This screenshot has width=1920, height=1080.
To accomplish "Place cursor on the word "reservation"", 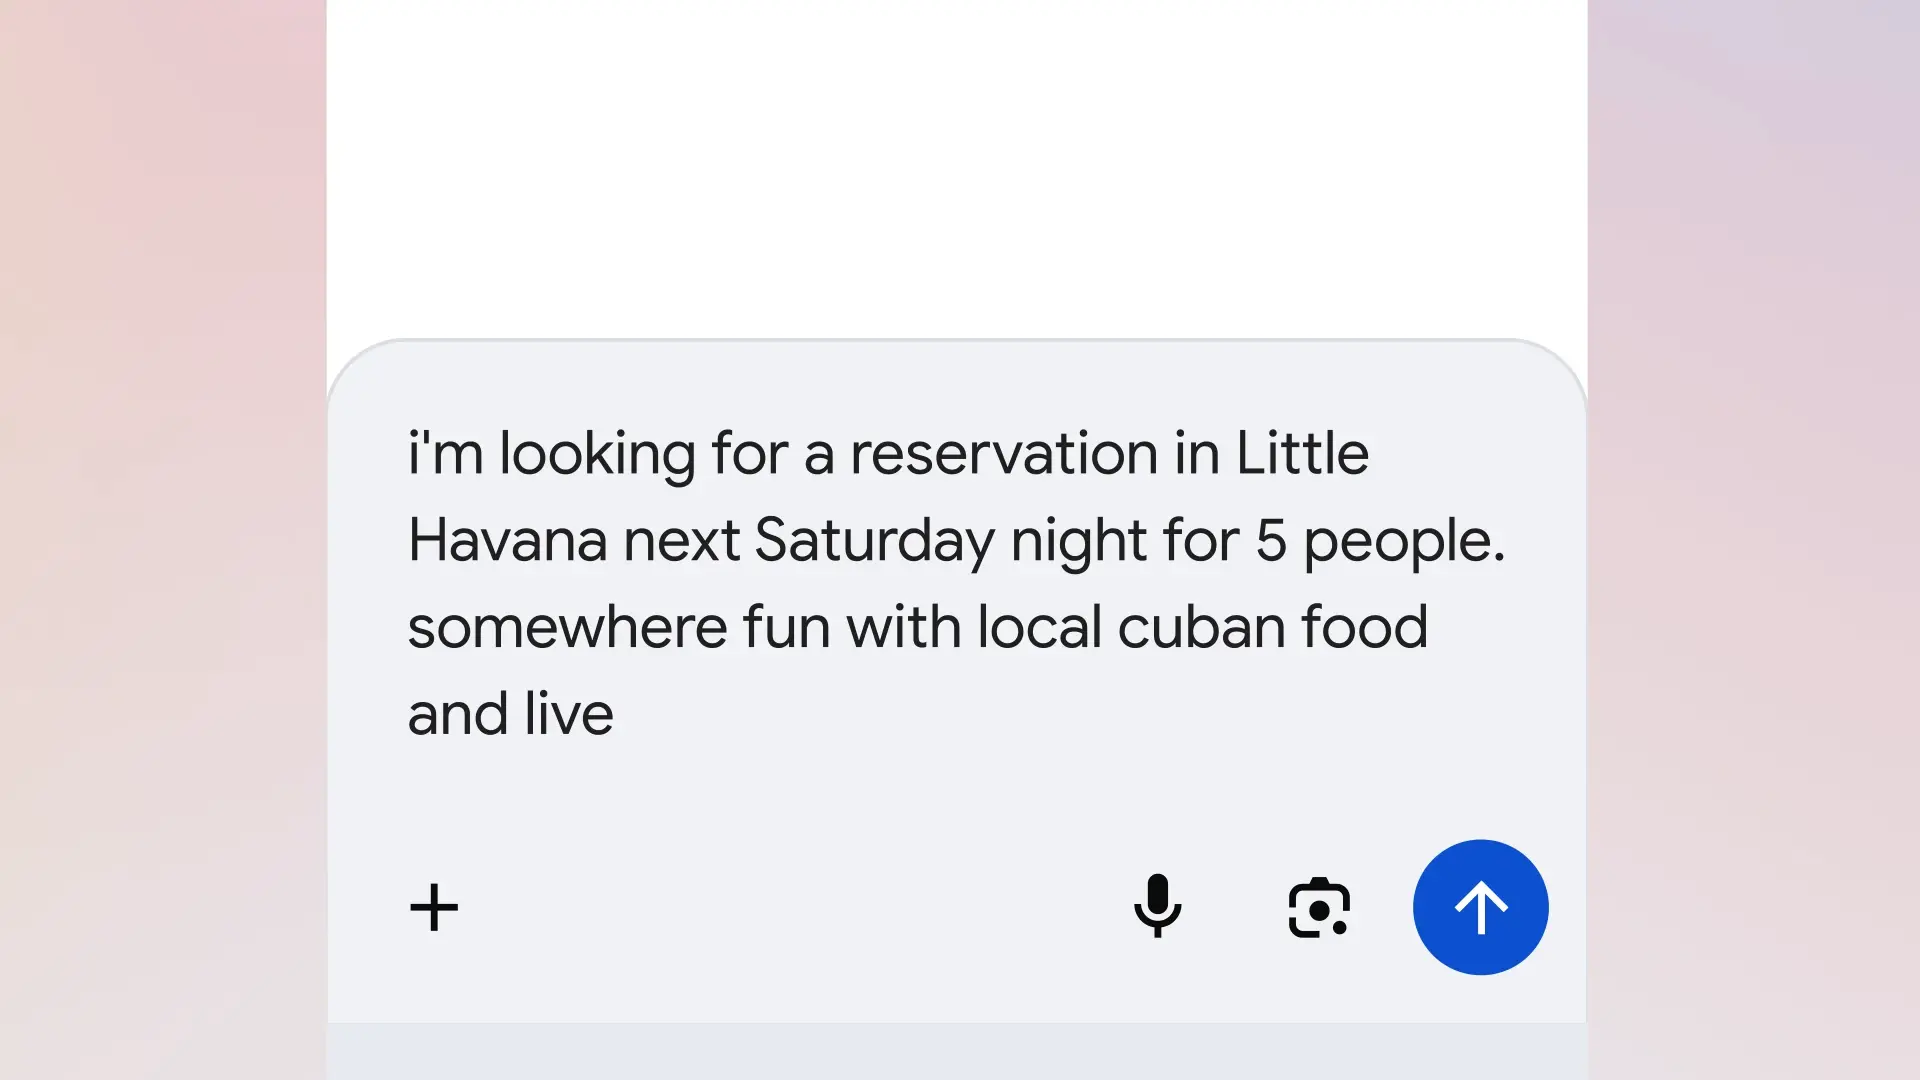I will point(1003,454).
